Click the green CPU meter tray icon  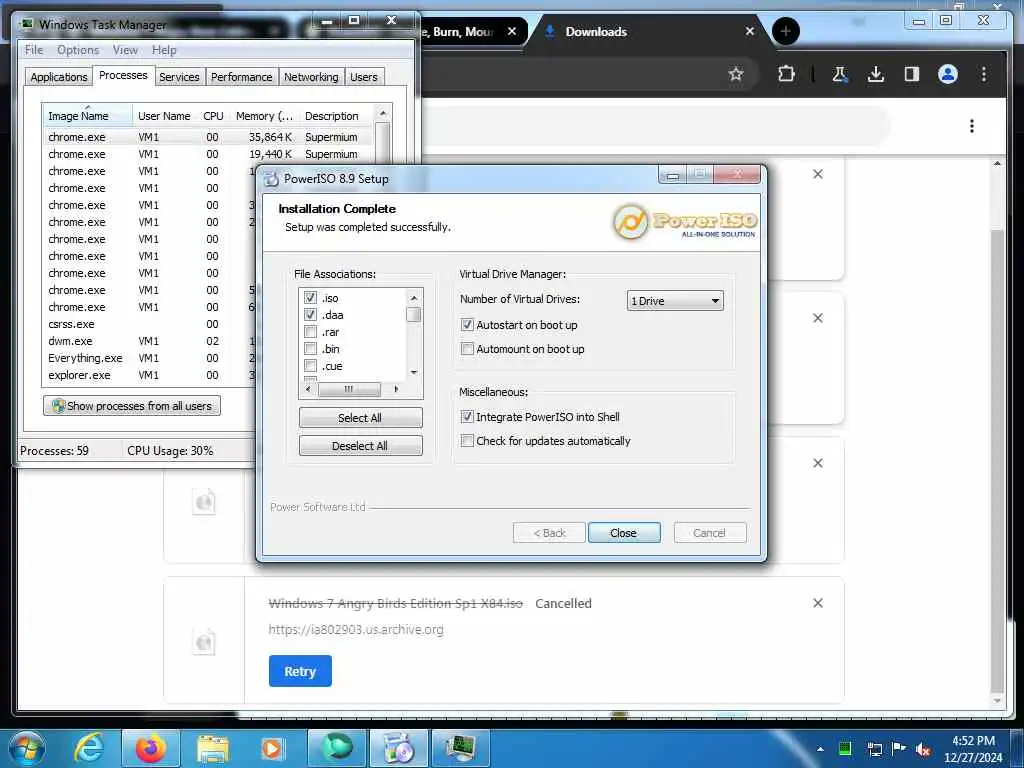point(844,748)
